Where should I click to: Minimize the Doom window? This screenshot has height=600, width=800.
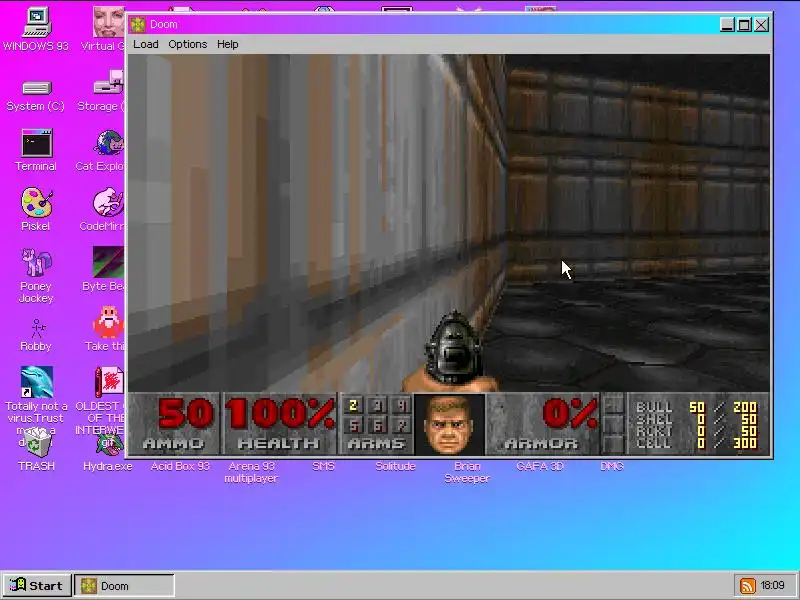click(727, 24)
